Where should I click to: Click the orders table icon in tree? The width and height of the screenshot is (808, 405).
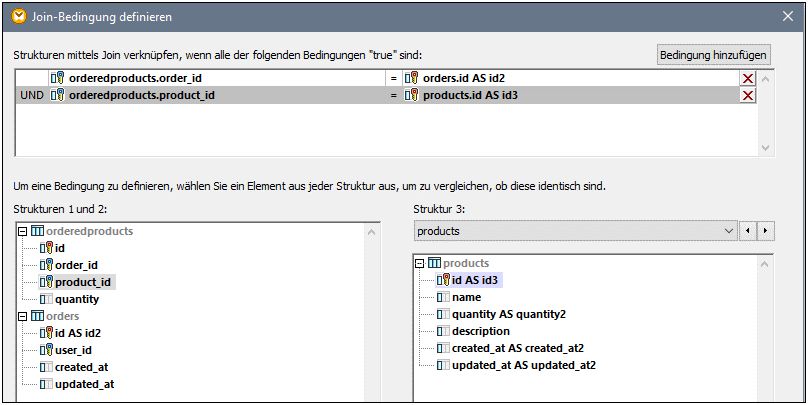pos(37,316)
